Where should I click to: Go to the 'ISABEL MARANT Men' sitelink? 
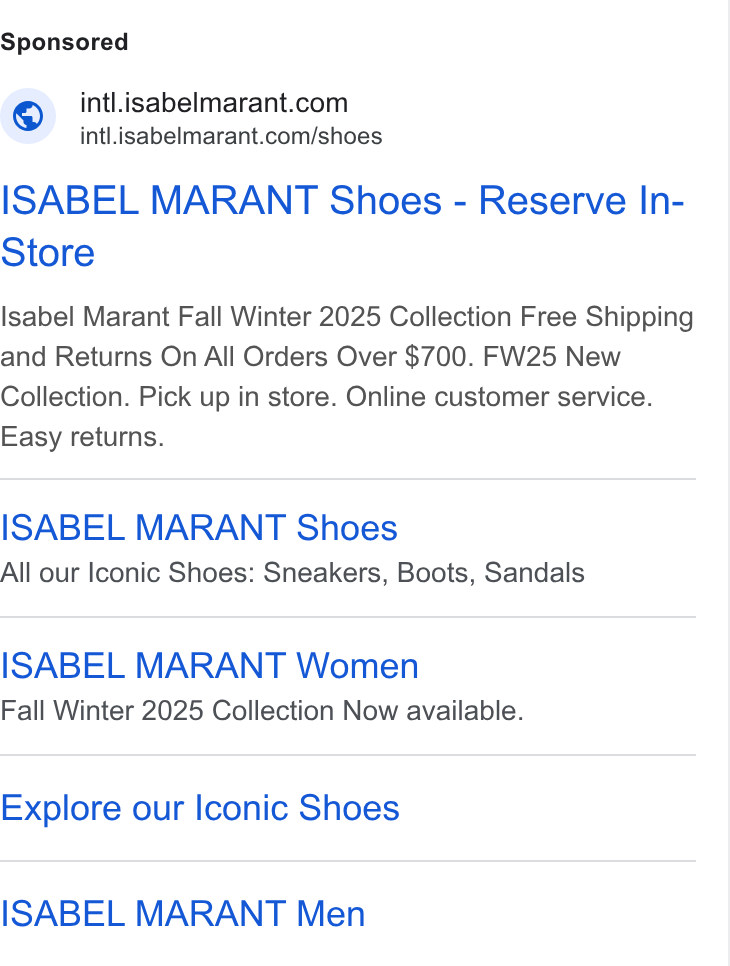[182, 914]
